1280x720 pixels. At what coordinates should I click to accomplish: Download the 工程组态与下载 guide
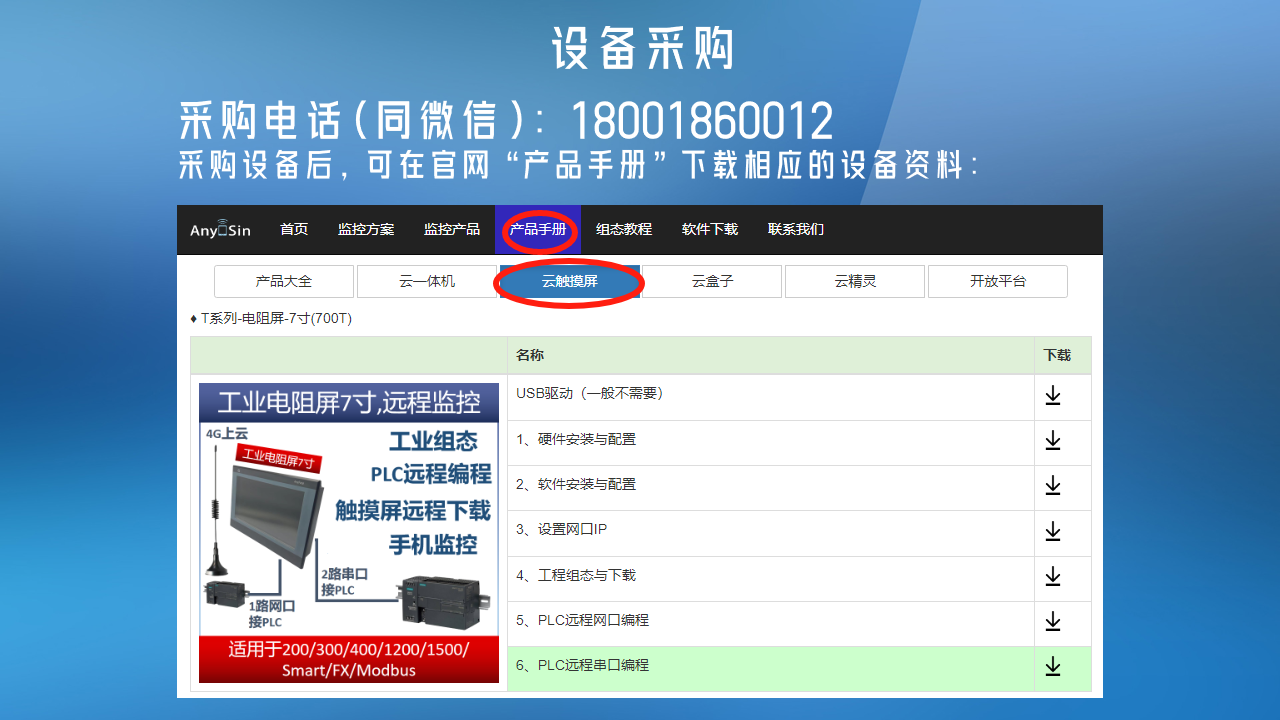point(1052,577)
